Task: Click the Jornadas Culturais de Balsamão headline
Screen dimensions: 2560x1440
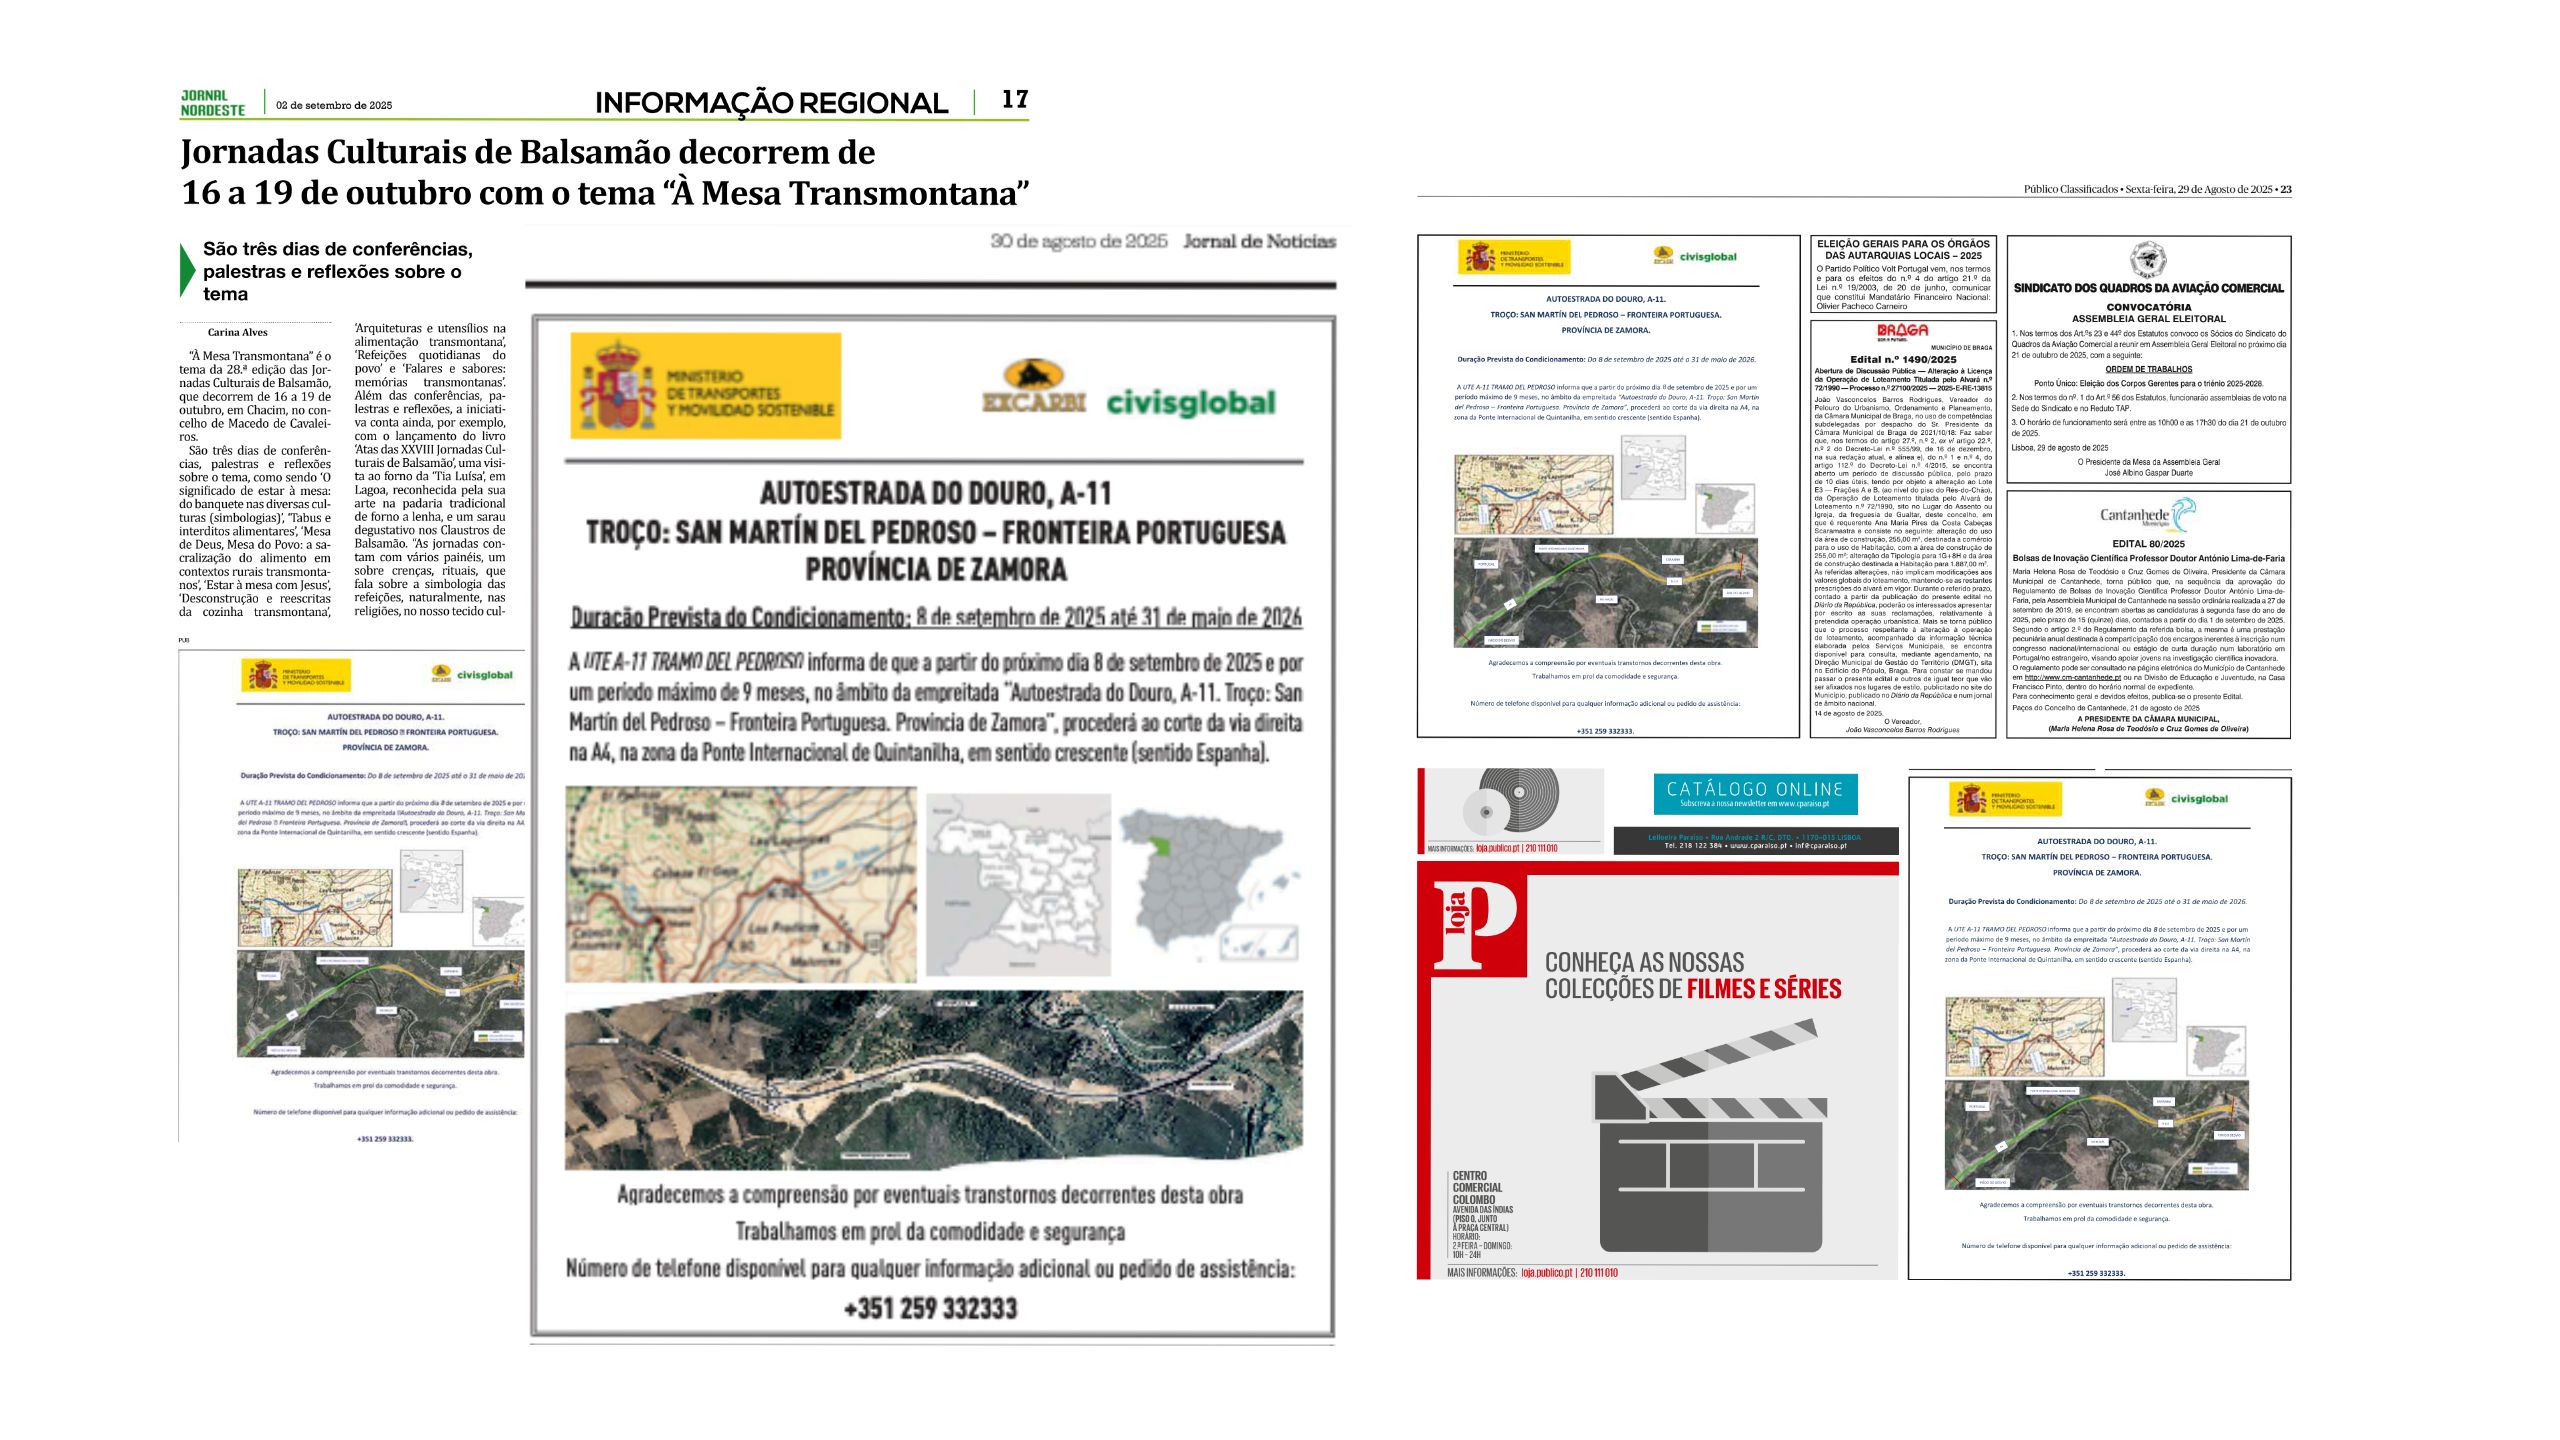Action: (x=605, y=172)
